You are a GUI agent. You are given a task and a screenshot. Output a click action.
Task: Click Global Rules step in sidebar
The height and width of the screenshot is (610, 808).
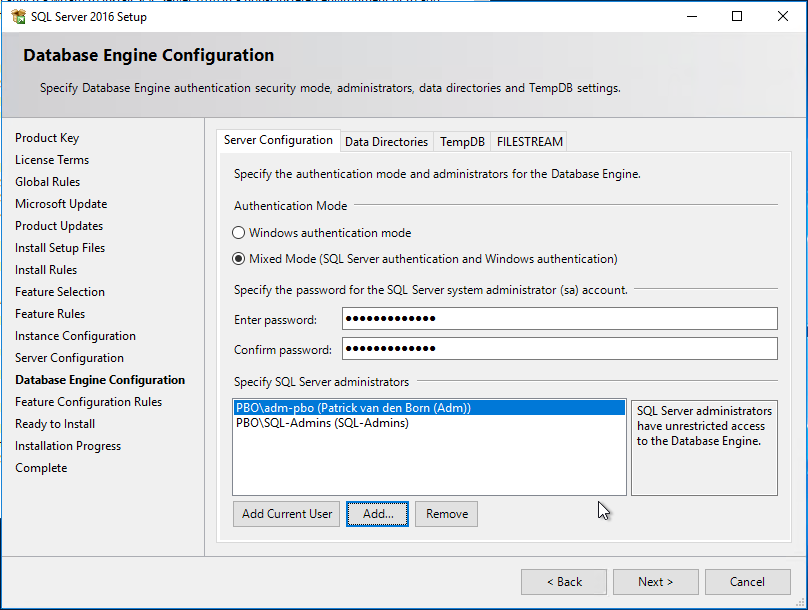(47, 182)
